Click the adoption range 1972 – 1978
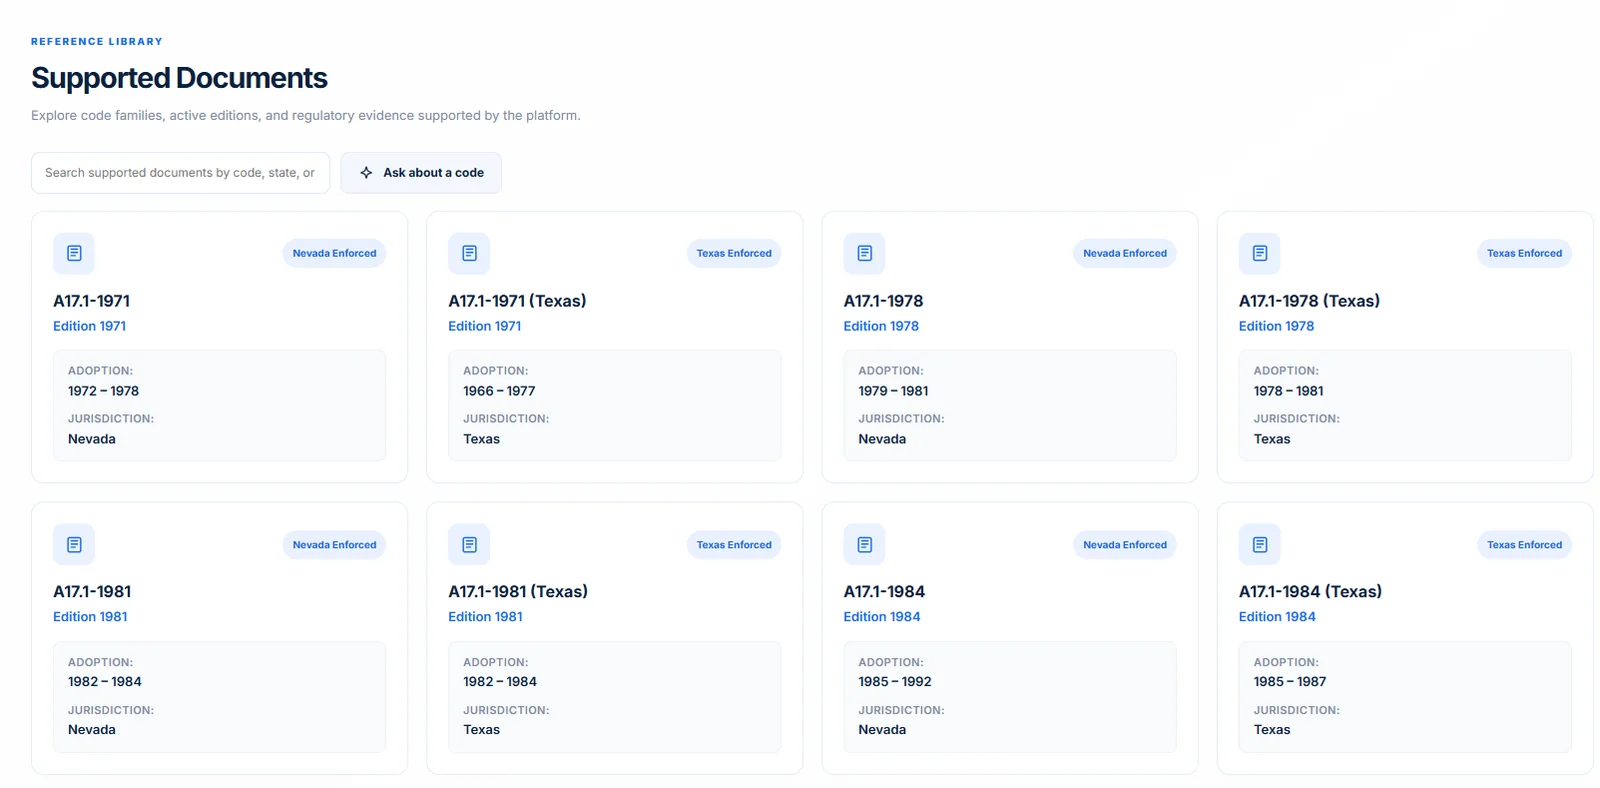The width and height of the screenshot is (1600, 788). coord(103,391)
